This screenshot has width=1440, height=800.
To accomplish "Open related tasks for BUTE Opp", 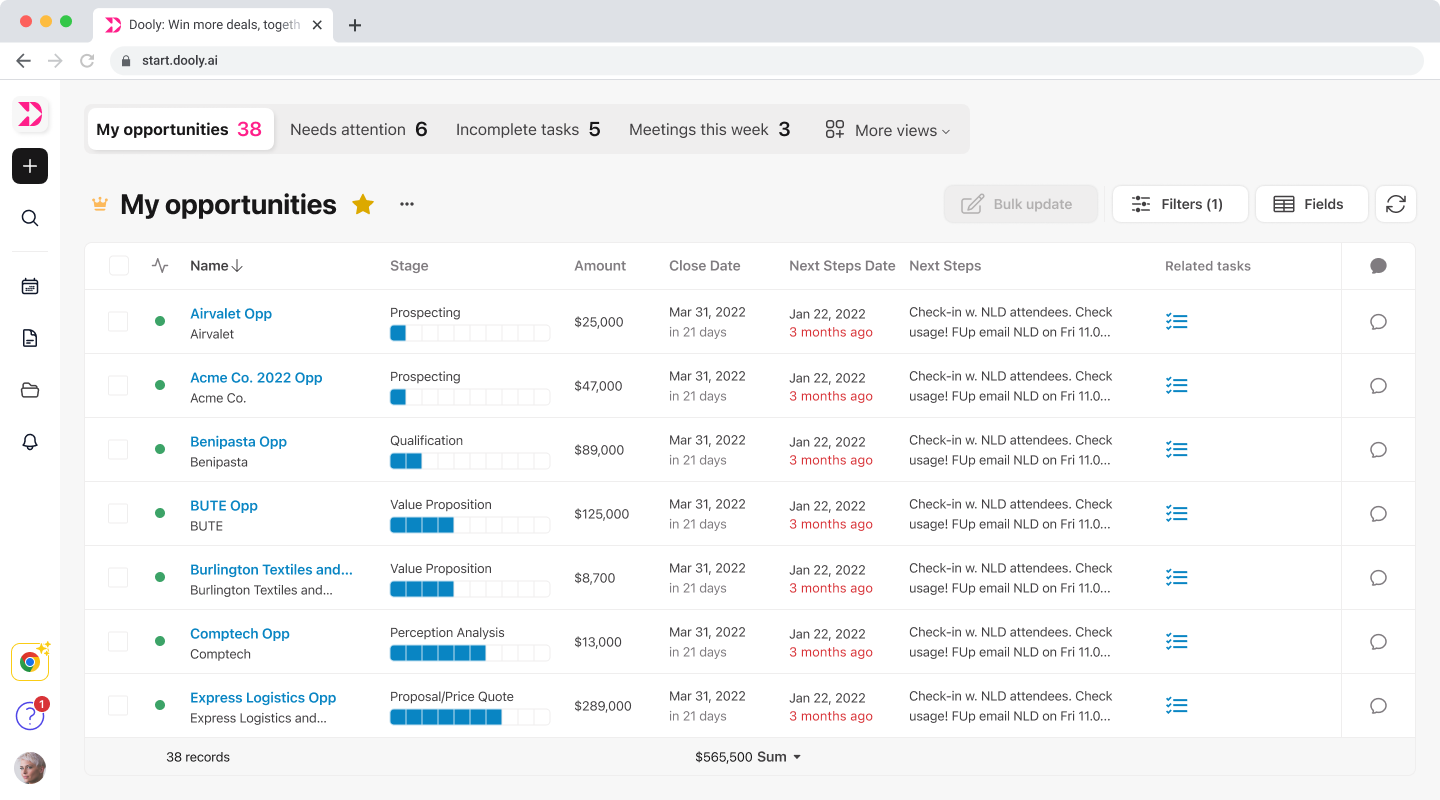I will click(x=1177, y=514).
